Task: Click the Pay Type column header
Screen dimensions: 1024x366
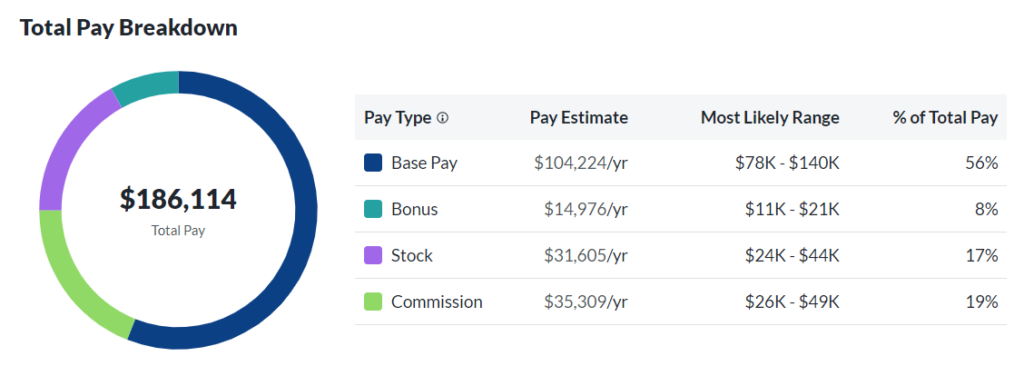Action: click(x=398, y=118)
